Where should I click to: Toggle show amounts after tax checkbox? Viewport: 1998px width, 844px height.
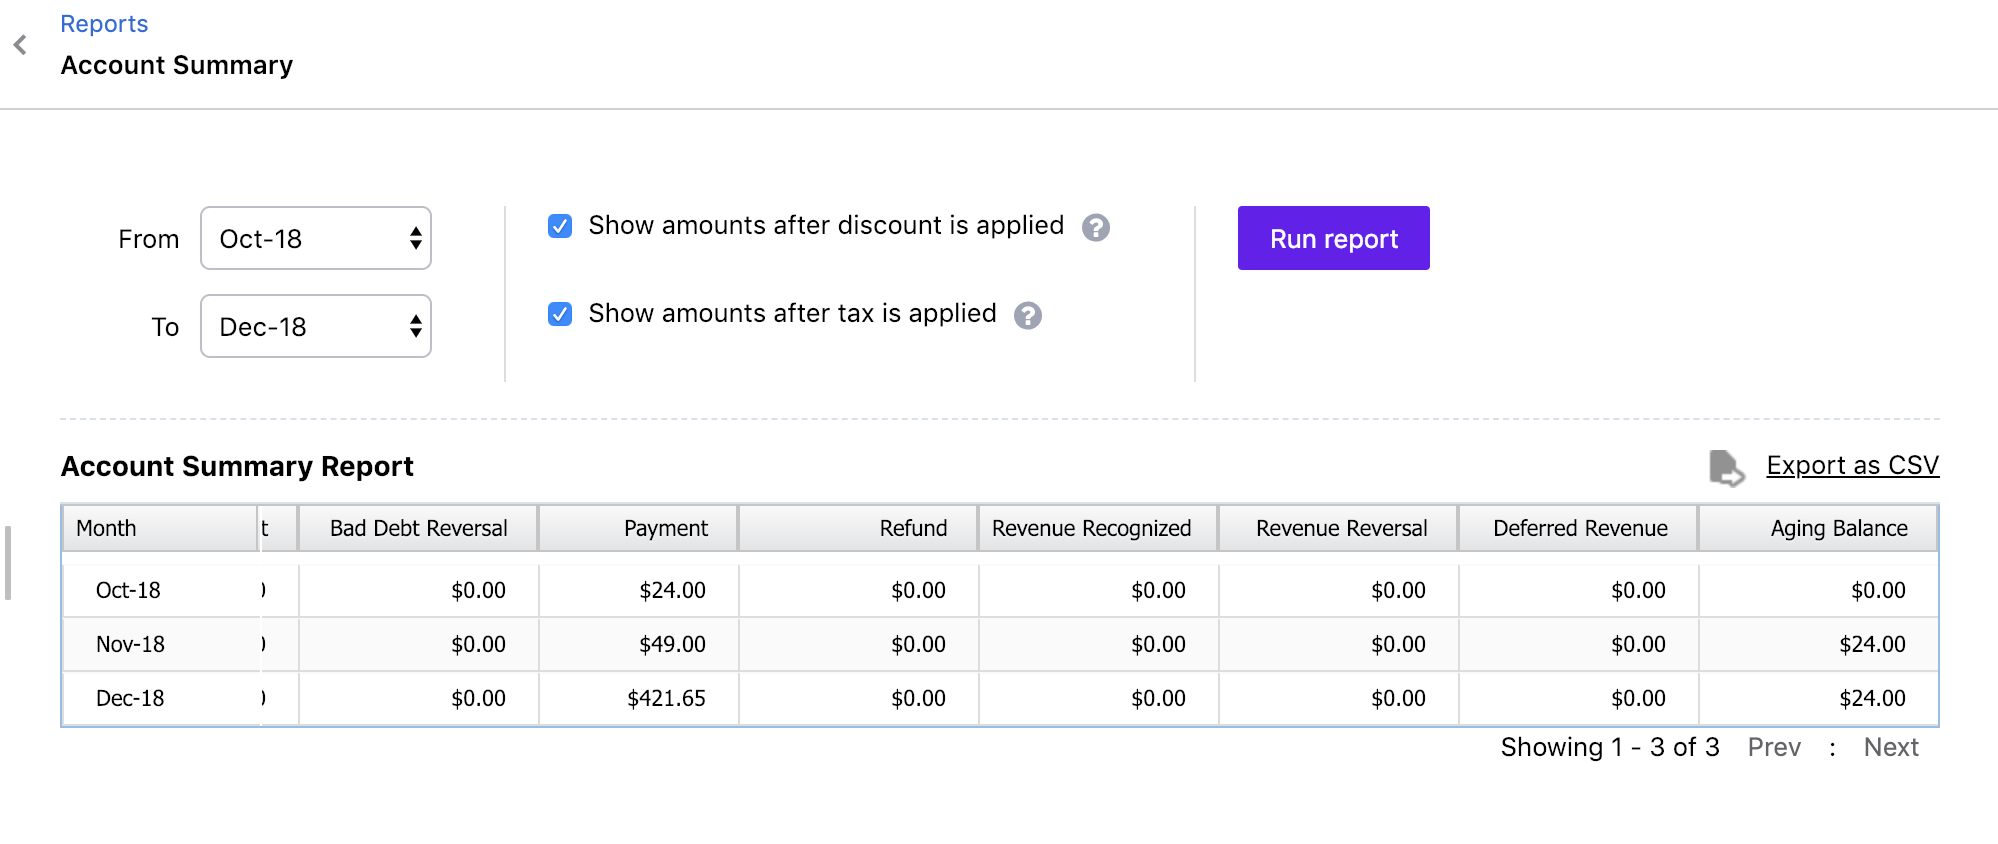[x=560, y=314]
